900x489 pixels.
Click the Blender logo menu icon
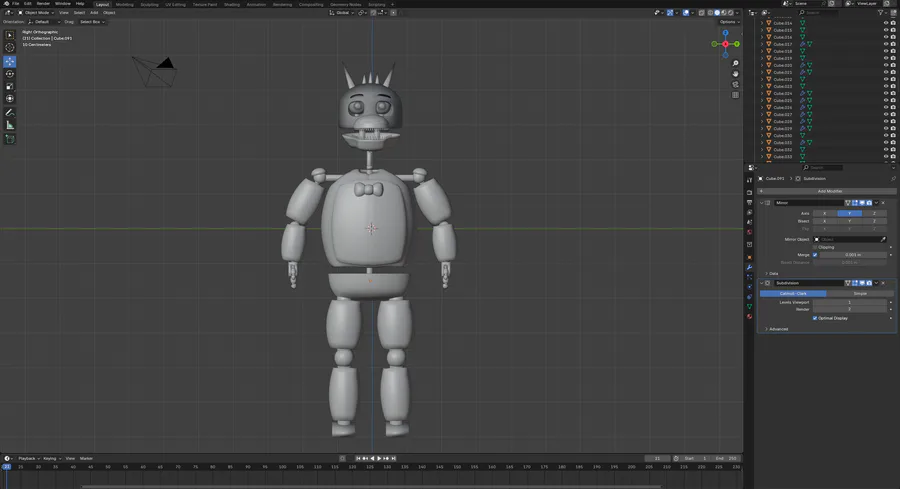pyautogui.click(x=7, y=3)
